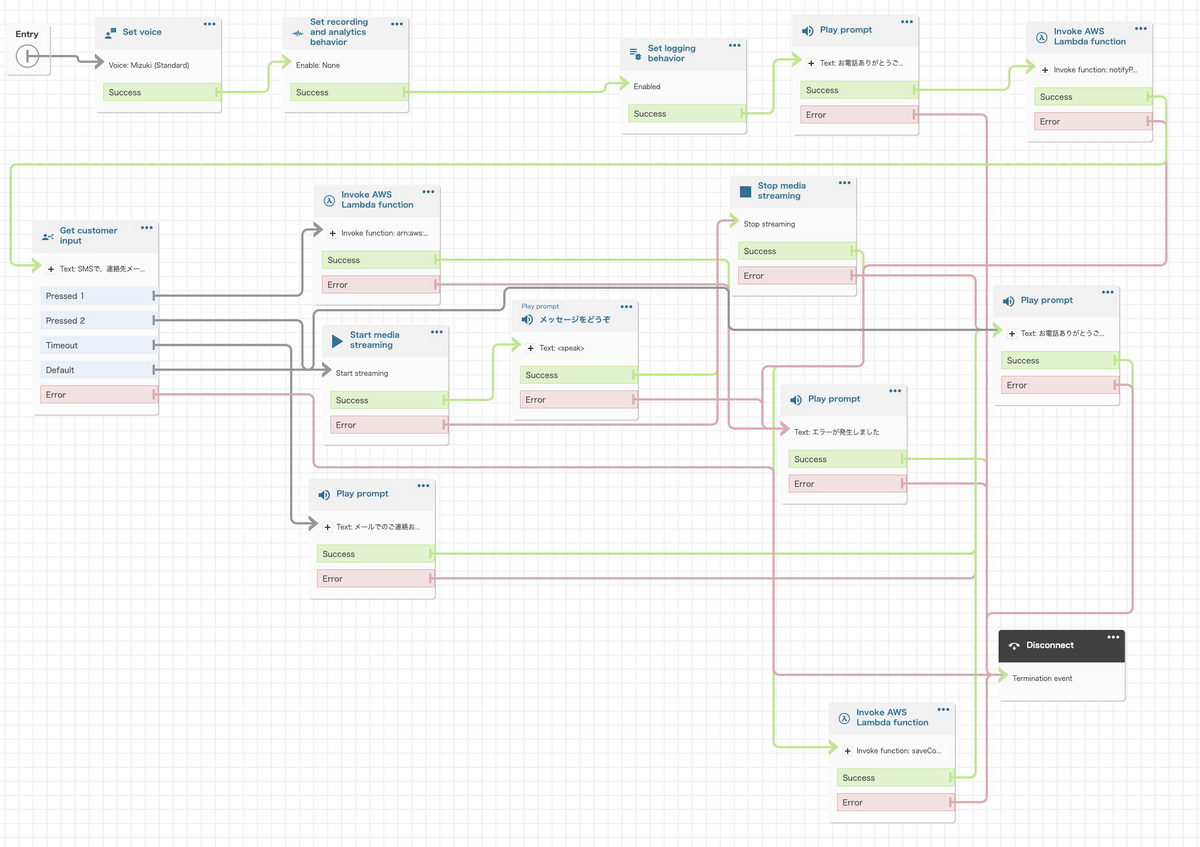Click speaker icon of the メールでのご連絡 prompt block
Viewport: 1200px width, 847px height.
pyautogui.click(x=324, y=494)
